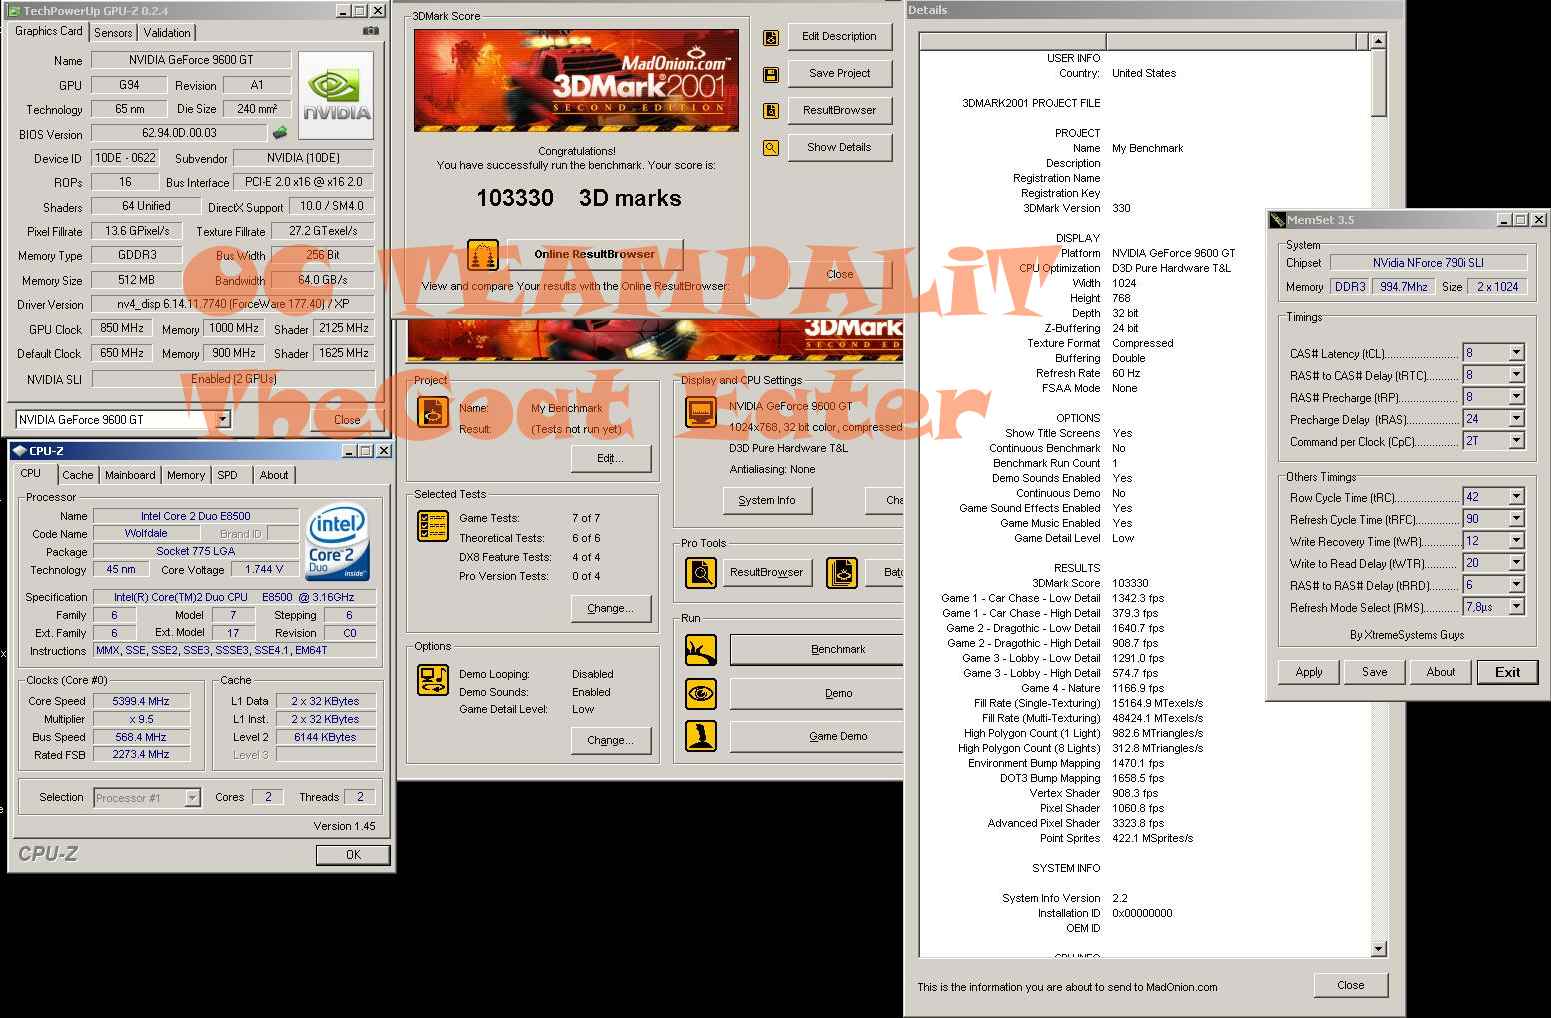Image resolution: width=1551 pixels, height=1018 pixels.
Task: Click the Intel Core 2 Duo logo in CPU-Z
Action: [x=337, y=542]
